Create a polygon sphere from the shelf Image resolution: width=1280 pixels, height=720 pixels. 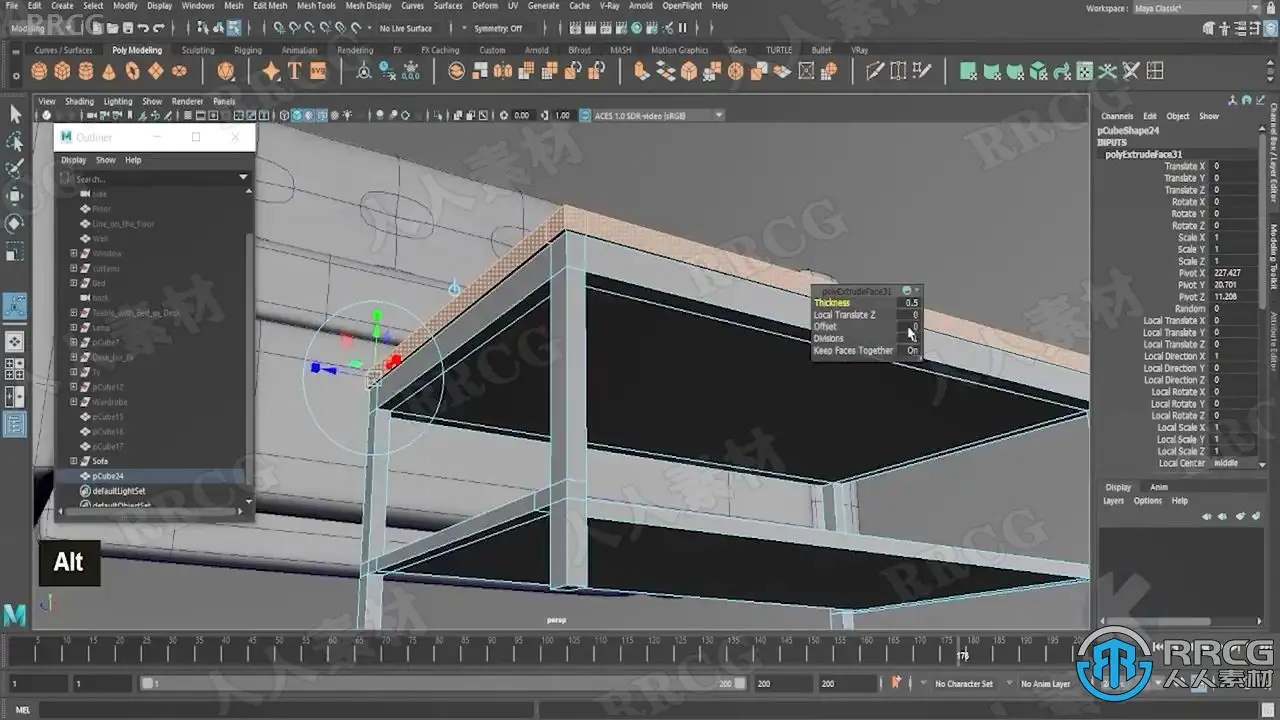click(39, 71)
